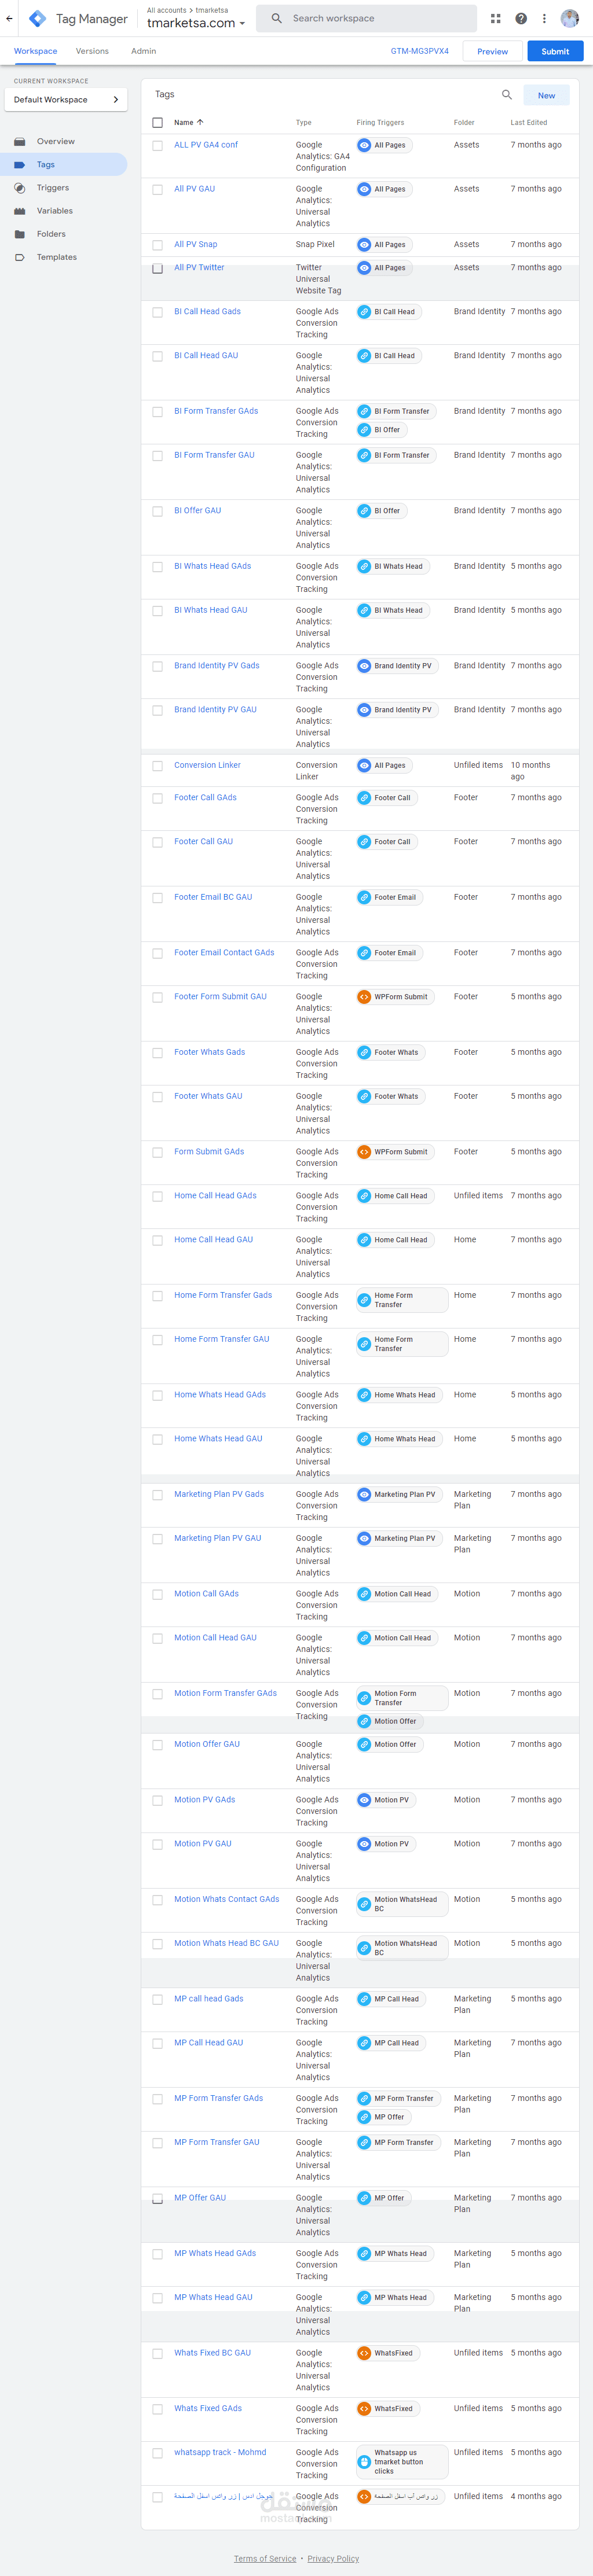593x2576 pixels.
Task: Sort tags by the Name column
Action: [188, 123]
